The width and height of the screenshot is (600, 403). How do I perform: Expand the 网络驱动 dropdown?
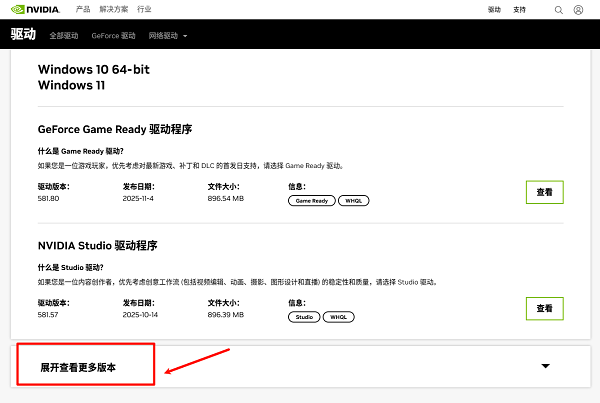(167, 35)
